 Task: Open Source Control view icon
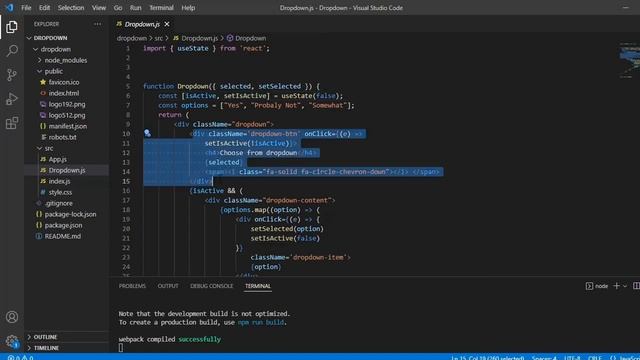point(12,75)
